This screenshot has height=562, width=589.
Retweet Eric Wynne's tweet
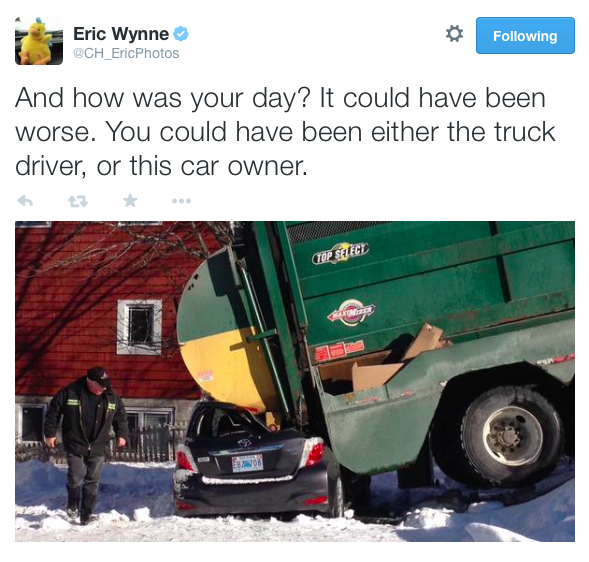pyautogui.click(x=78, y=202)
